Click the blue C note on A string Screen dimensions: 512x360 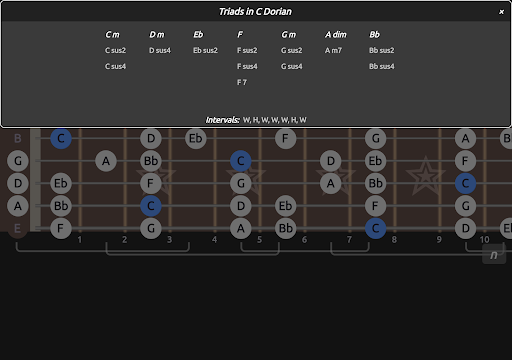(151, 206)
